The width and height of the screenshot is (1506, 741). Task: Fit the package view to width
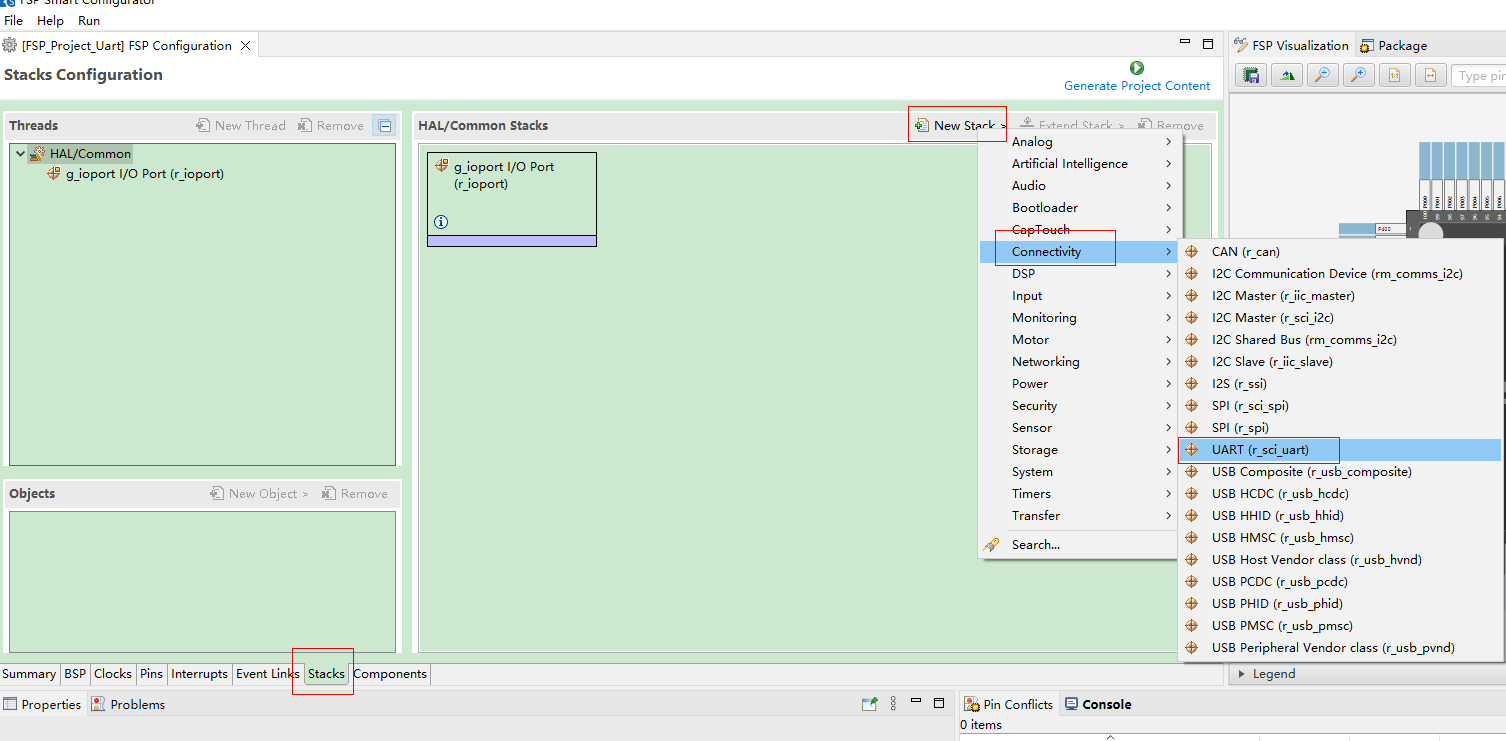point(1430,75)
